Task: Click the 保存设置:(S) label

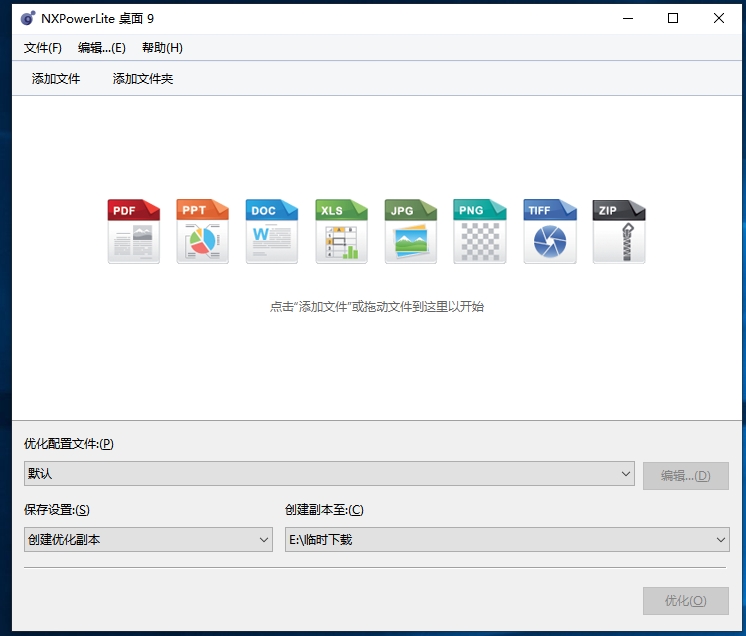Action: pos(57,510)
